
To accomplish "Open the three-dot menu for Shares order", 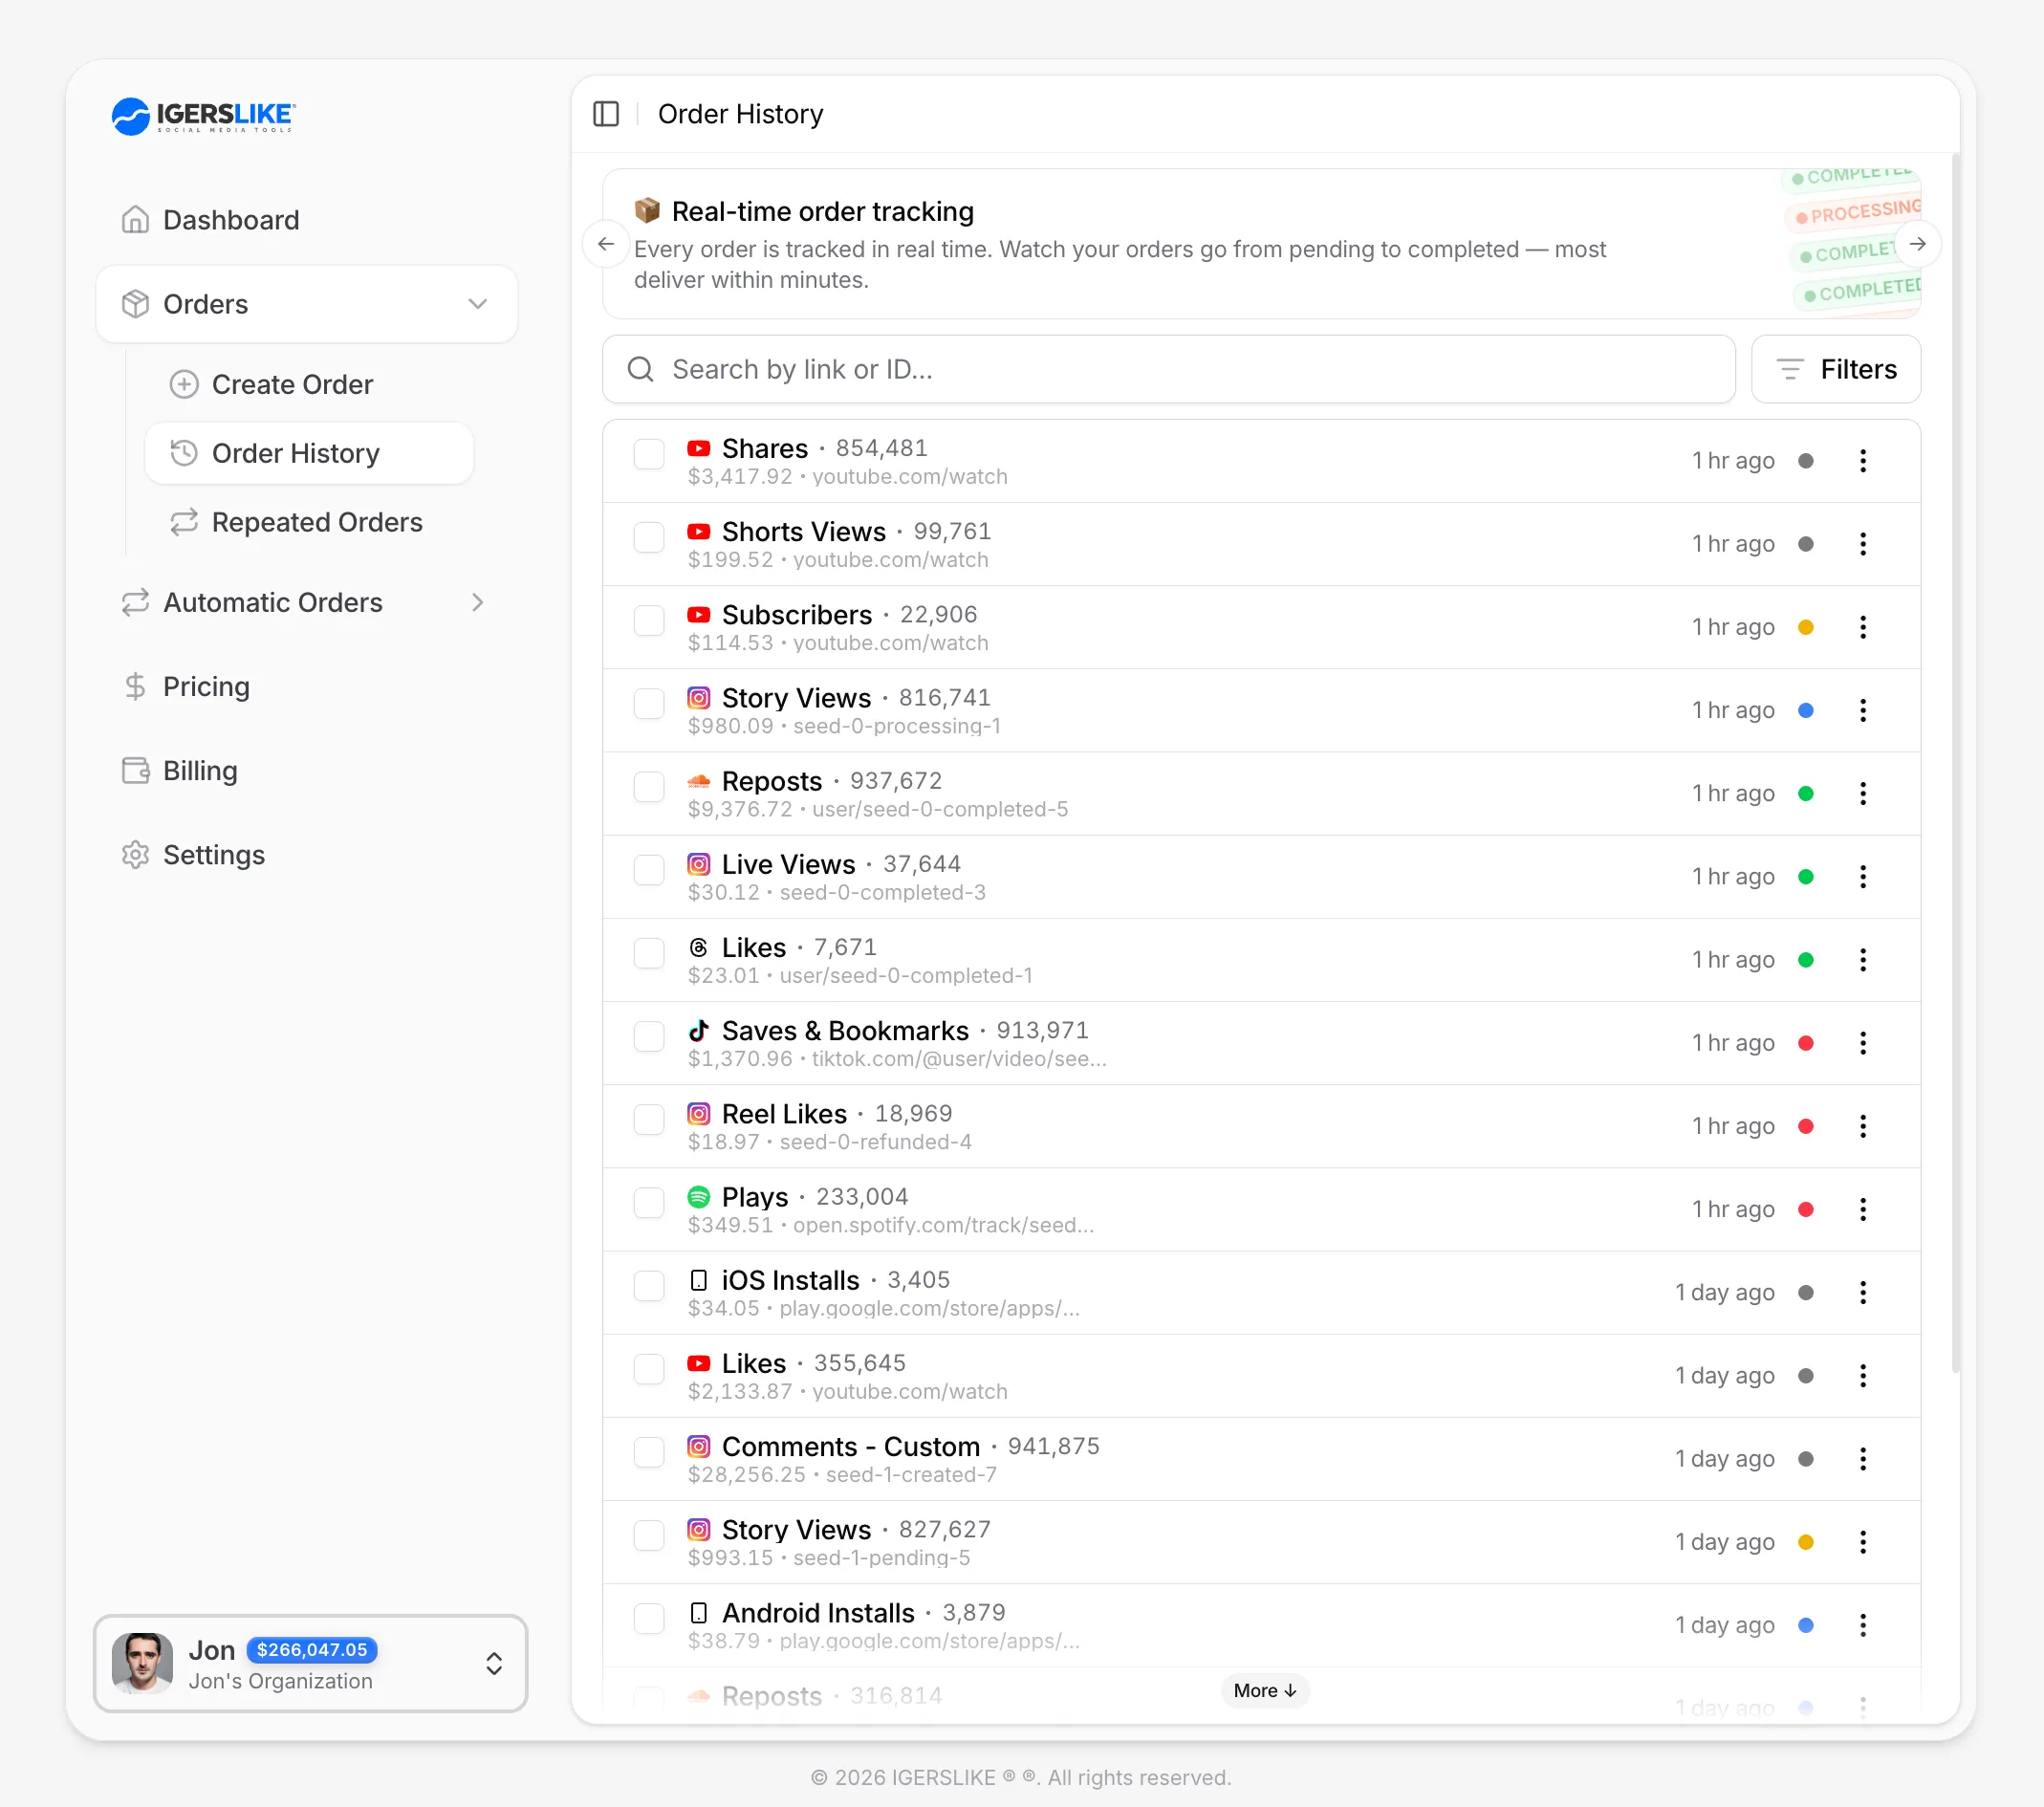I will (1862, 461).
